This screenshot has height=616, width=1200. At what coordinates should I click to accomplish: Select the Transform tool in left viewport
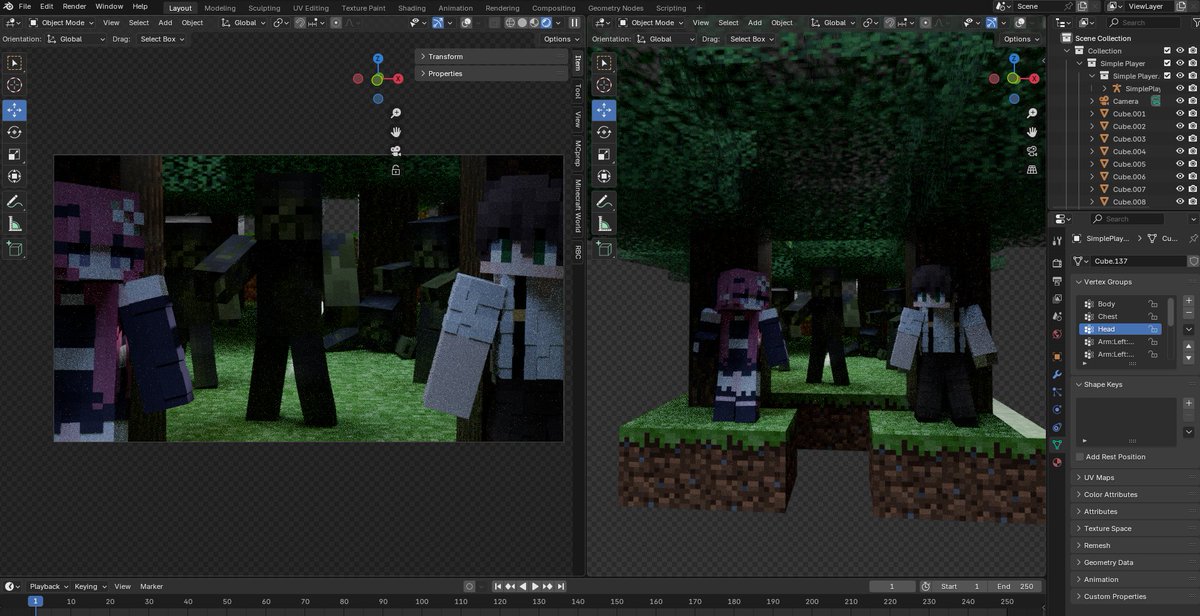pos(15,177)
